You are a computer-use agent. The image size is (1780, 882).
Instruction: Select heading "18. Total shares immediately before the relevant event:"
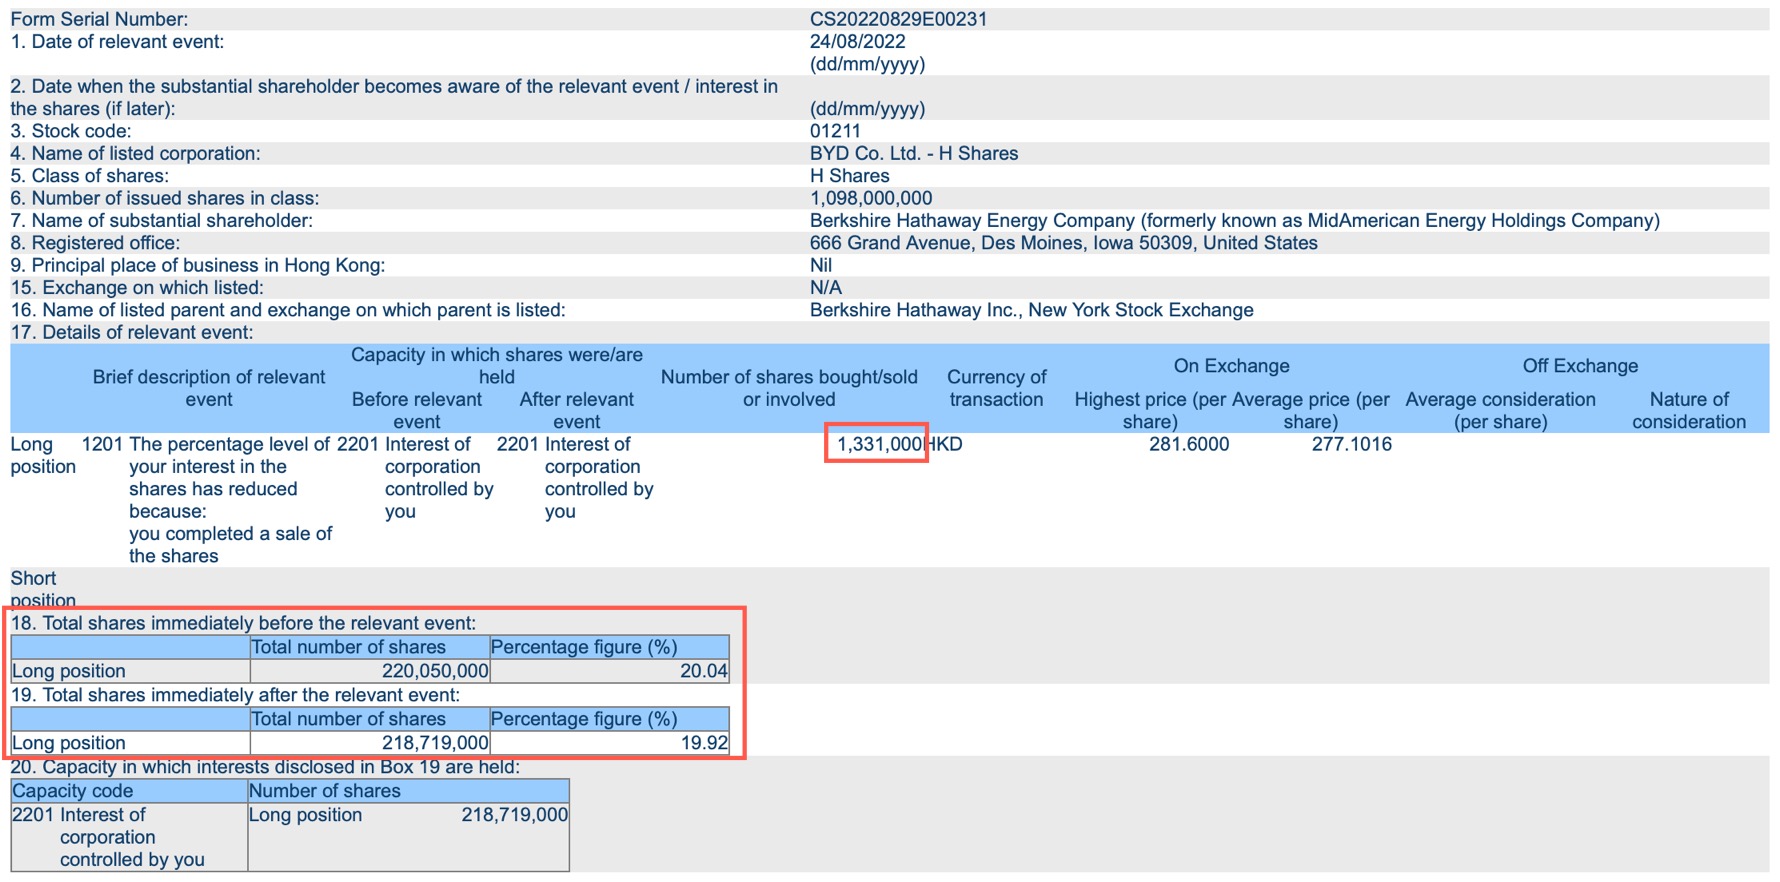click(243, 623)
